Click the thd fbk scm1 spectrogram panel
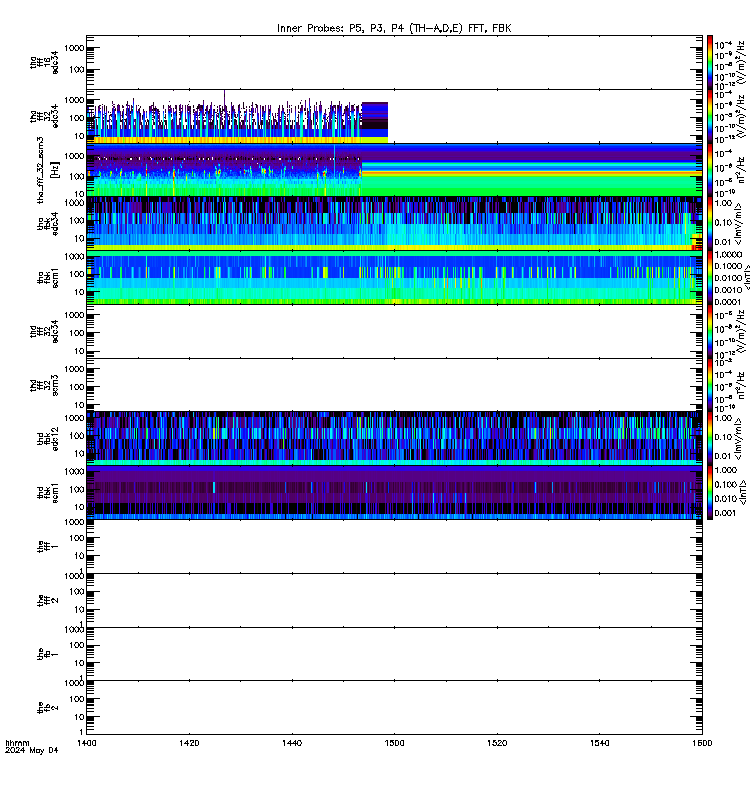The width and height of the screenshot is (750, 800). point(394,493)
